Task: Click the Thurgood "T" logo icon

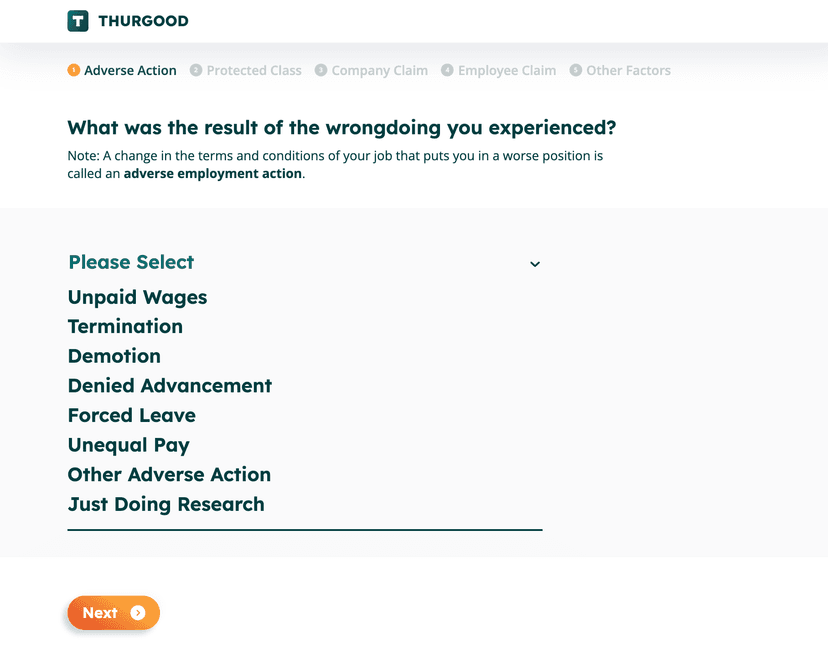Action: tap(78, 20)
